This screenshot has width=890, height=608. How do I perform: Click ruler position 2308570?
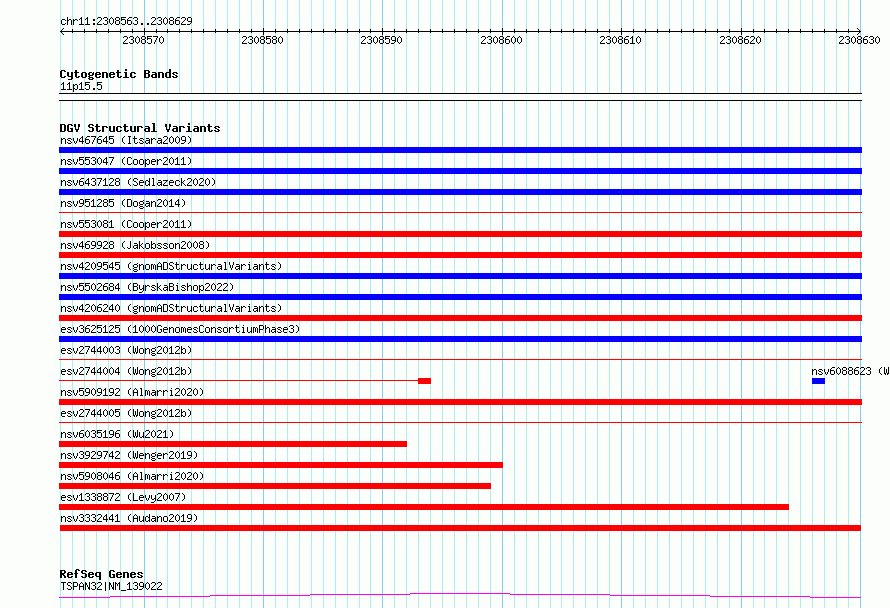[x=144, y=40]
